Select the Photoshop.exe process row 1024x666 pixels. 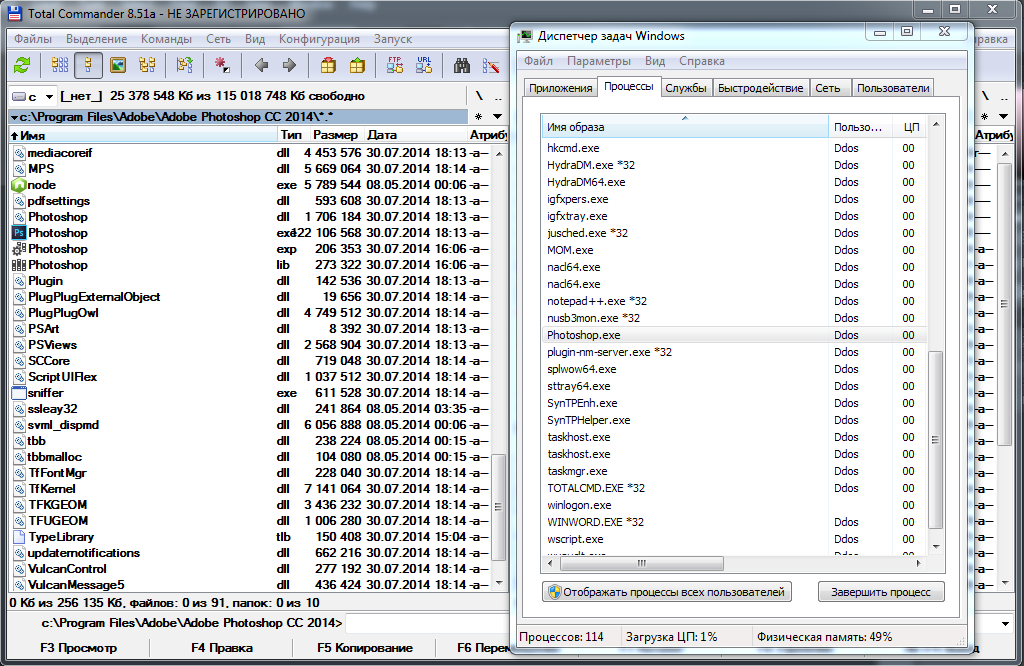(734, 335)
